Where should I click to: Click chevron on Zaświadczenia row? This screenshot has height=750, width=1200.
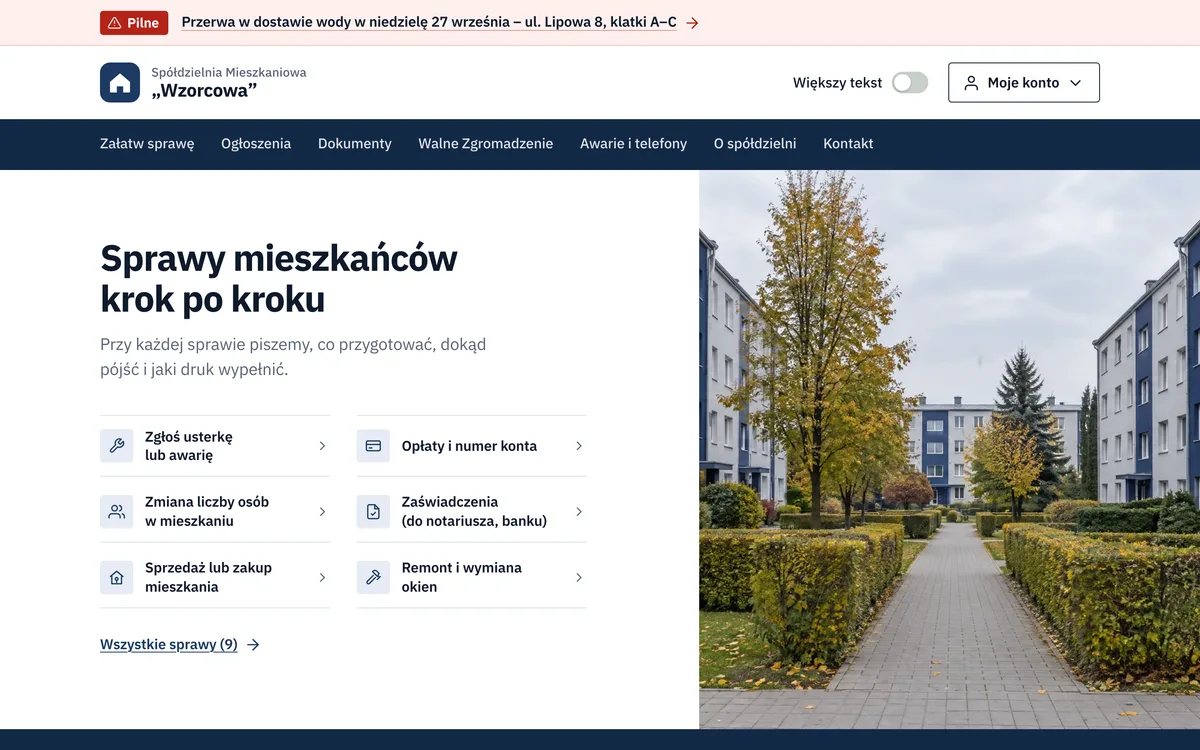[579, 512]
